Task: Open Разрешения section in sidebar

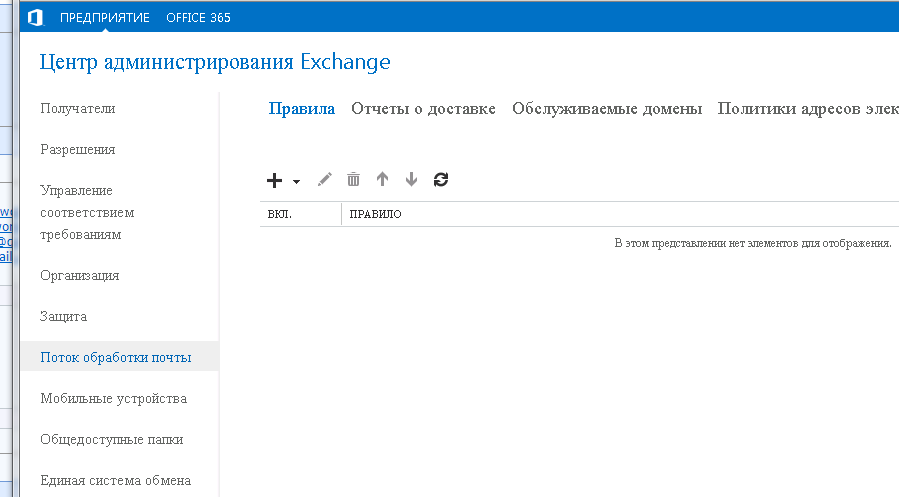Action: click(x=78, y=150)
